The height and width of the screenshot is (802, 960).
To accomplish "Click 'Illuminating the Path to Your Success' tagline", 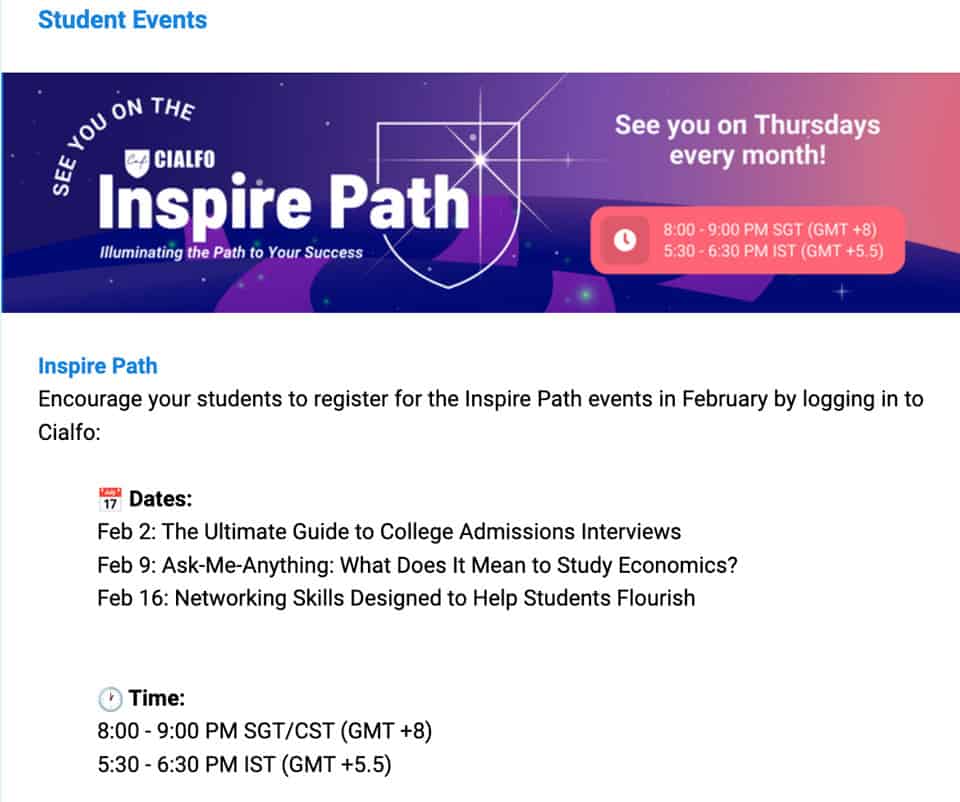I will coord(231,253).
